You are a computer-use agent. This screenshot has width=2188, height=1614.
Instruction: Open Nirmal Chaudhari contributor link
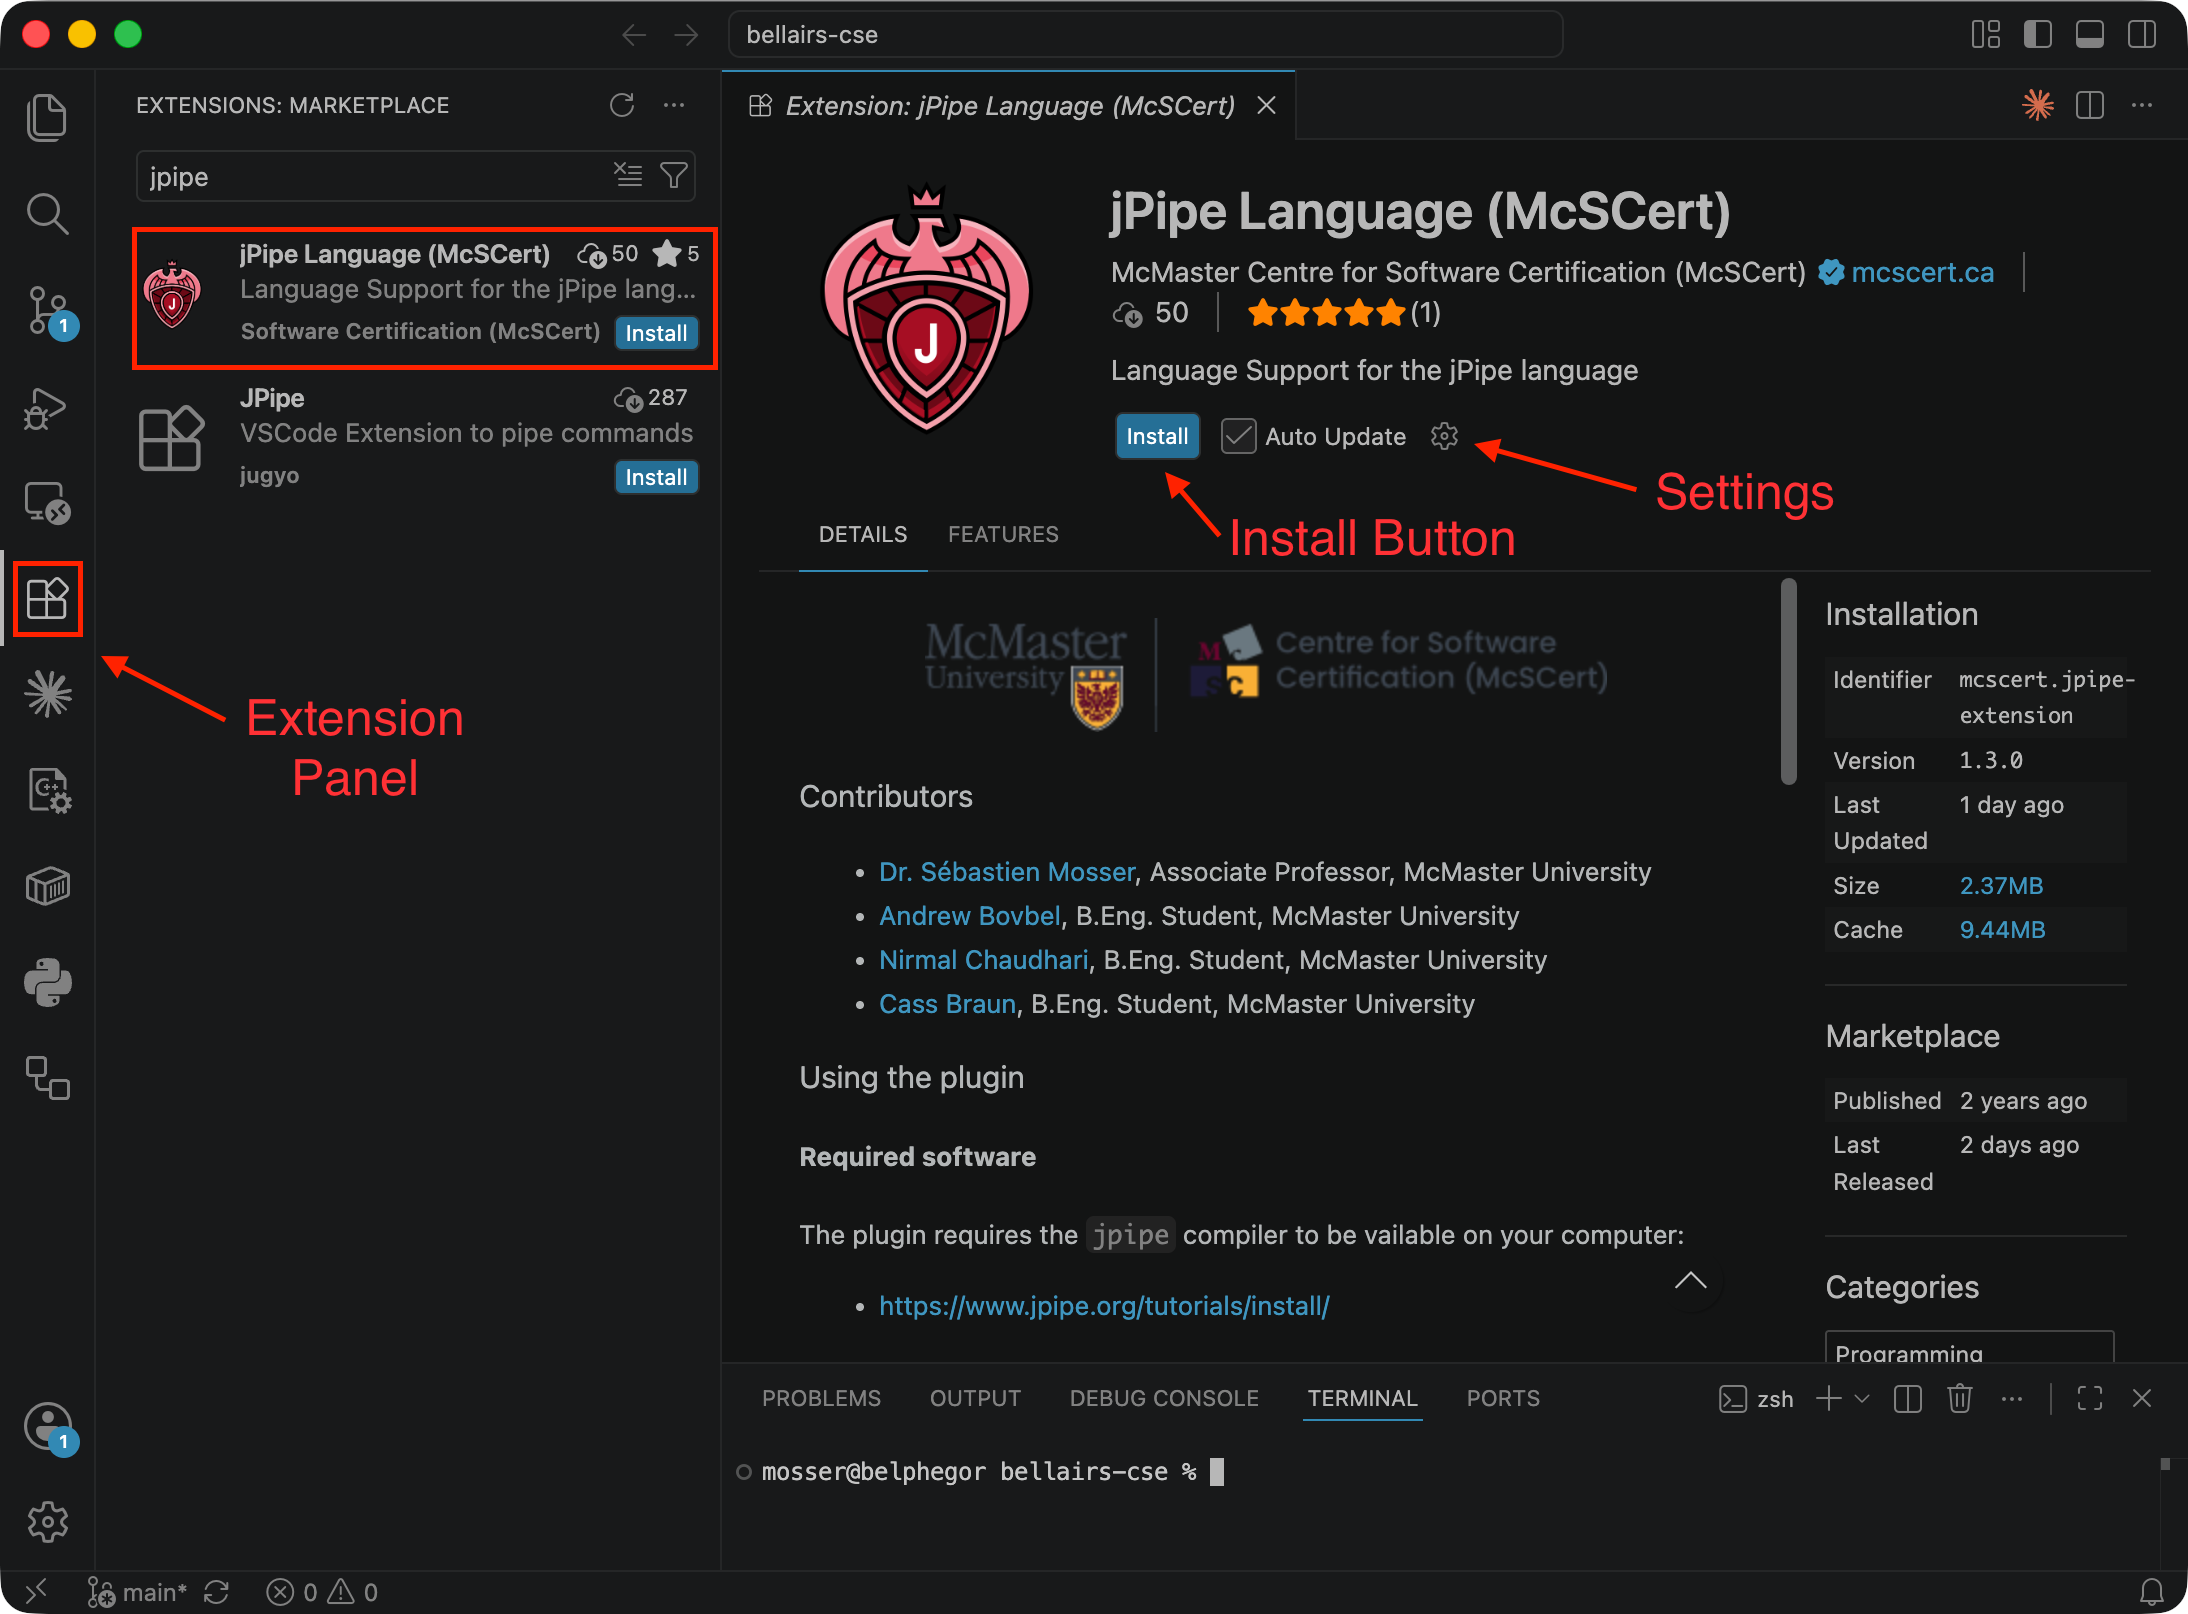coord(984,960)
